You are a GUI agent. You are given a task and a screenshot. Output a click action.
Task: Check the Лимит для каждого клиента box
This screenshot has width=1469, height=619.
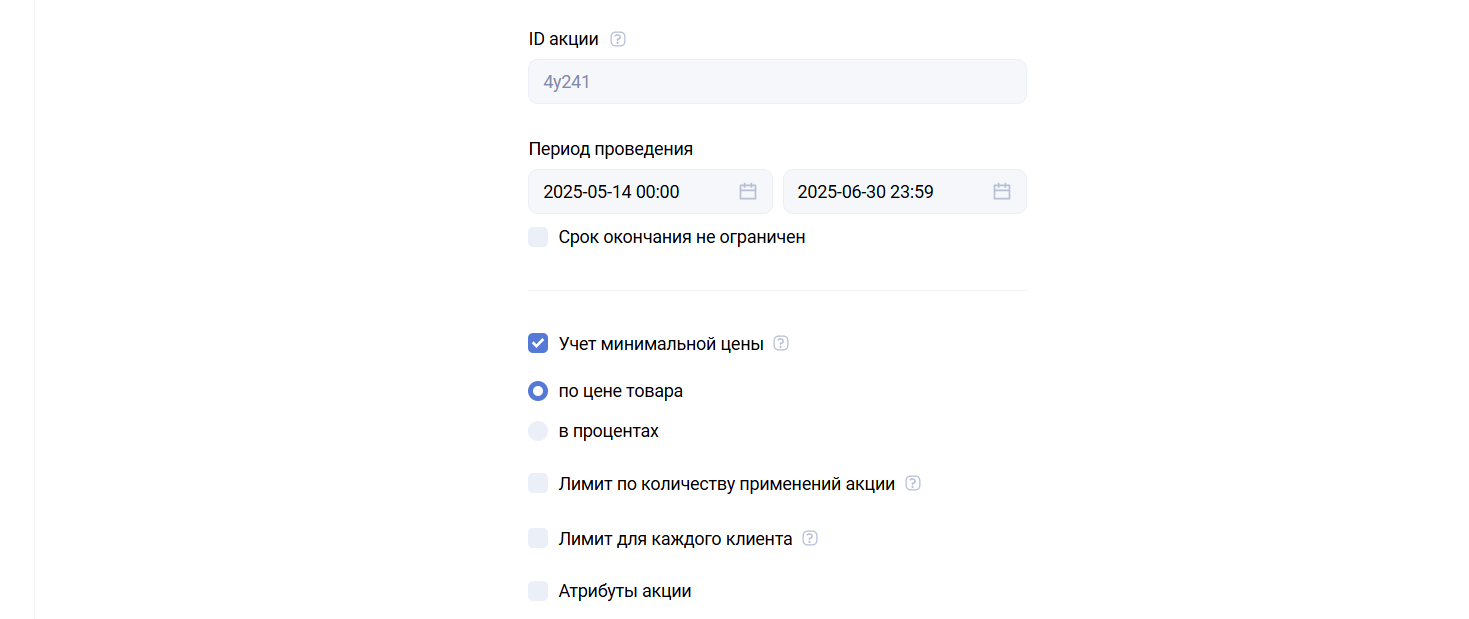tap(538, 539)
